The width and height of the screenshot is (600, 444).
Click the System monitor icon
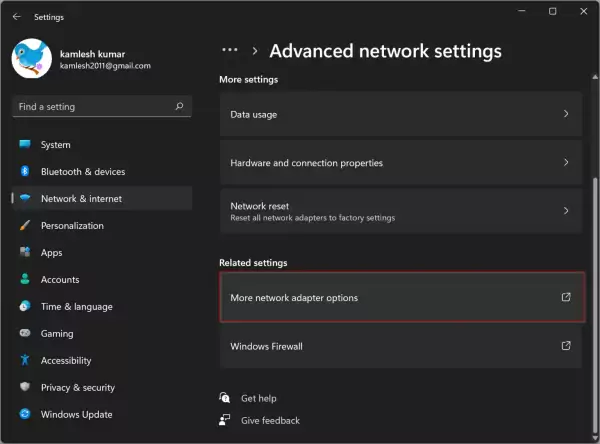point(25,144)
